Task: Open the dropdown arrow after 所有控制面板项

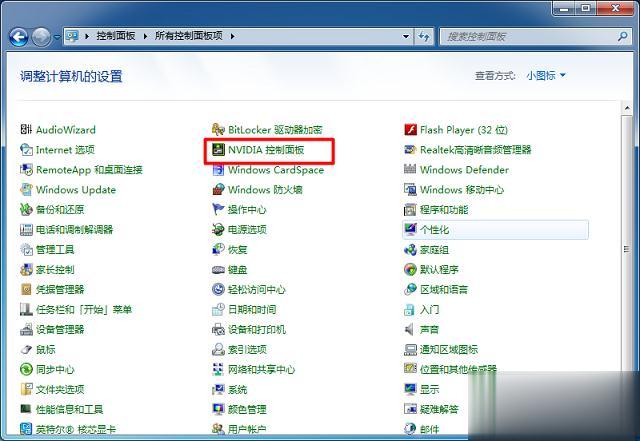Action: coord(233,37)
